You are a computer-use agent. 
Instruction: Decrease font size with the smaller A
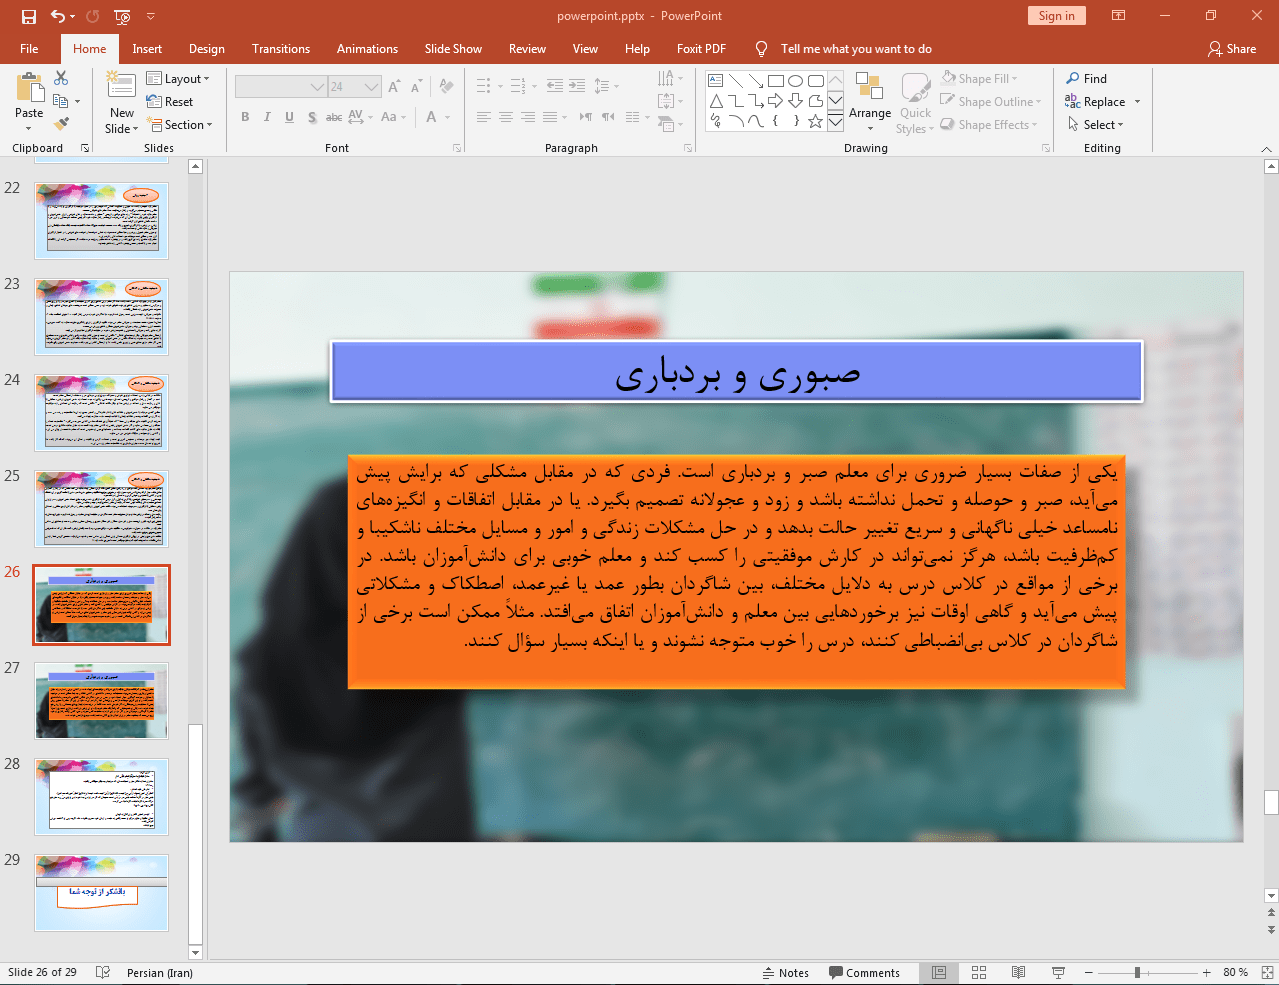(415, 87)
